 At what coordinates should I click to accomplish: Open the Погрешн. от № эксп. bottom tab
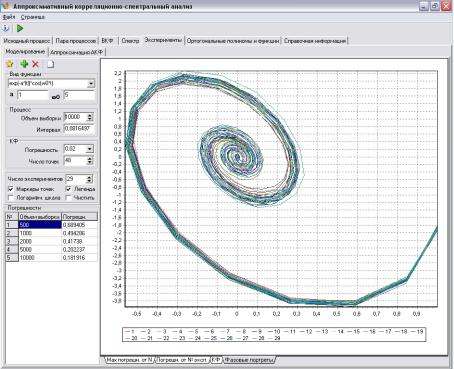tap(182, 360)
